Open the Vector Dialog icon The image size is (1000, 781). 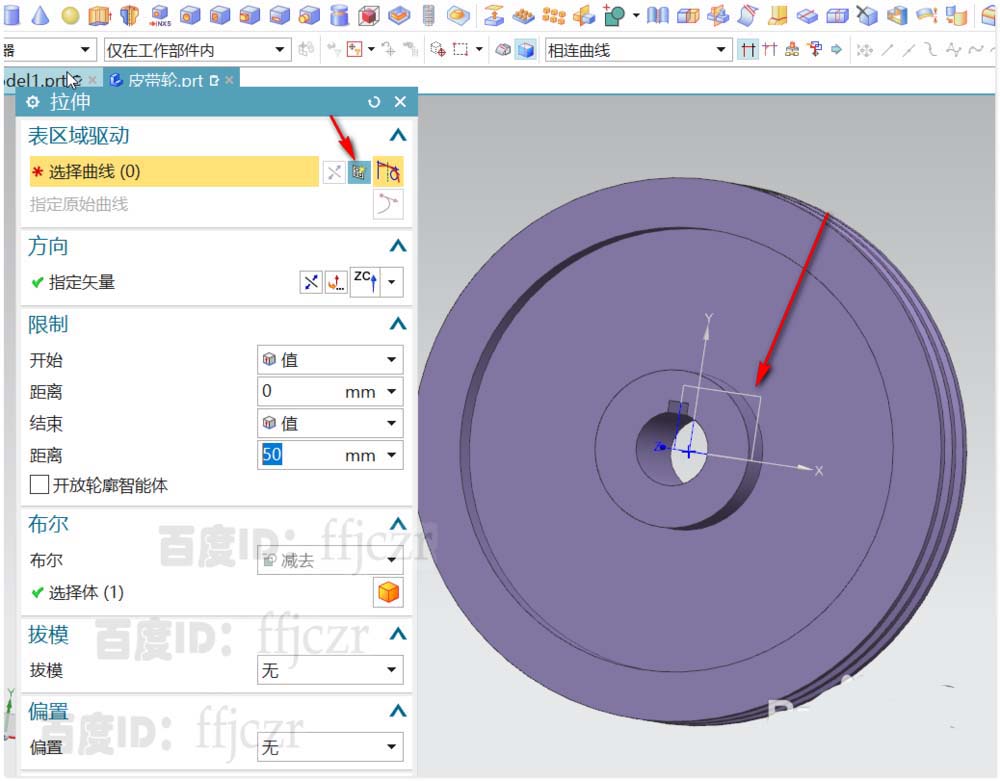click(336, 282)
